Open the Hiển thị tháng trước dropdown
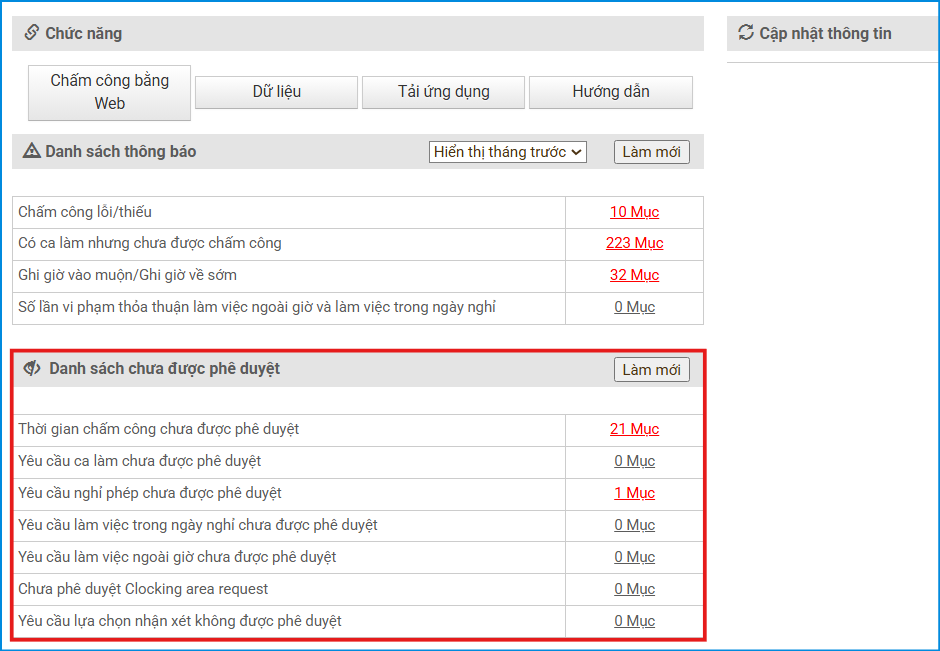Image resolution: width=940 pixels, height=651 pixels. pyautogui.click(x=508, y=152)
